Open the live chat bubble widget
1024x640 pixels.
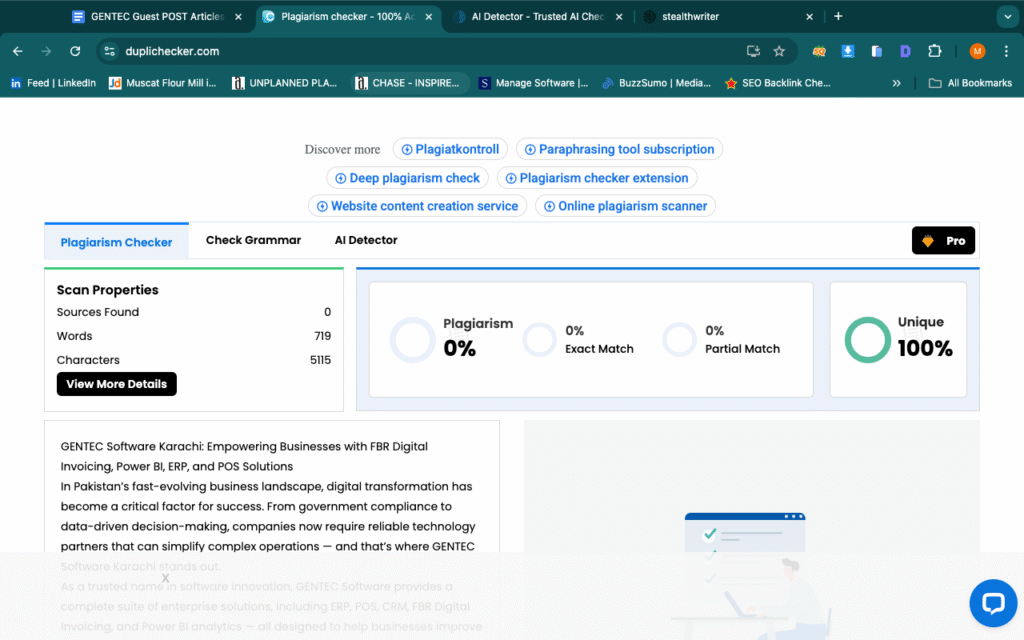(992, 602)
